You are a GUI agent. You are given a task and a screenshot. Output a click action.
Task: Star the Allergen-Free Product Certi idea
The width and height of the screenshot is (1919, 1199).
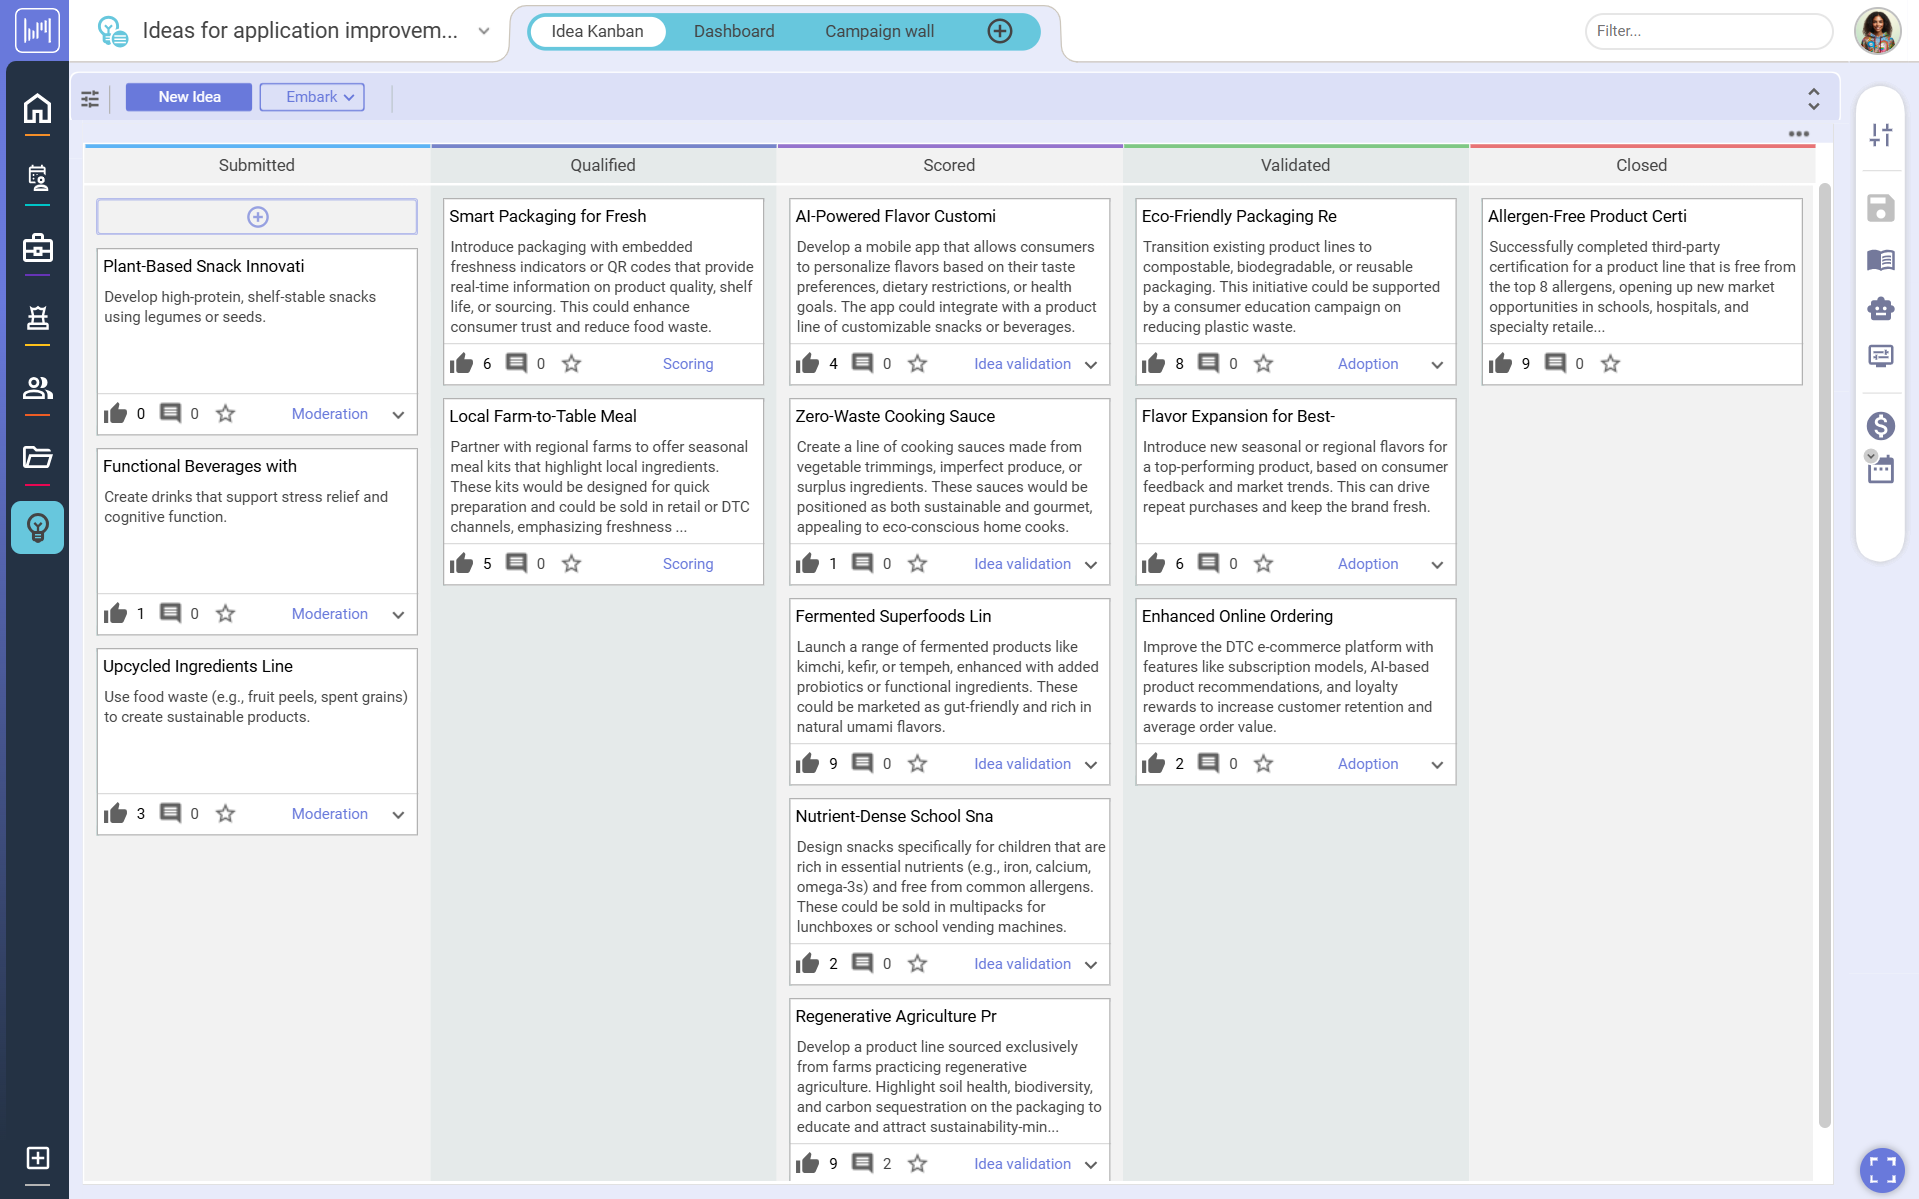click(1610, 364)
